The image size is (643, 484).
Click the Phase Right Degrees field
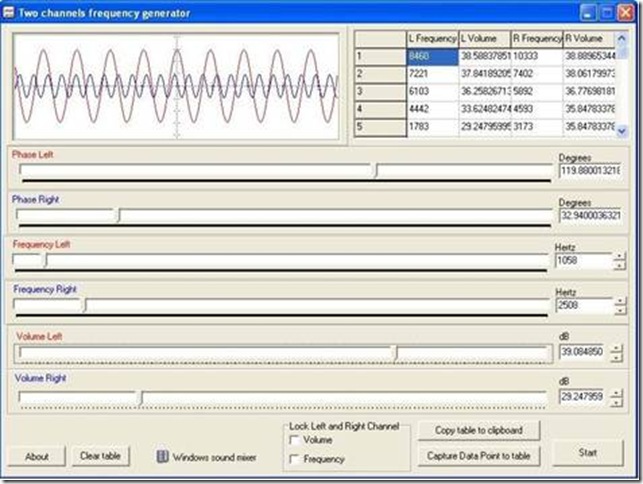[589, 215]
